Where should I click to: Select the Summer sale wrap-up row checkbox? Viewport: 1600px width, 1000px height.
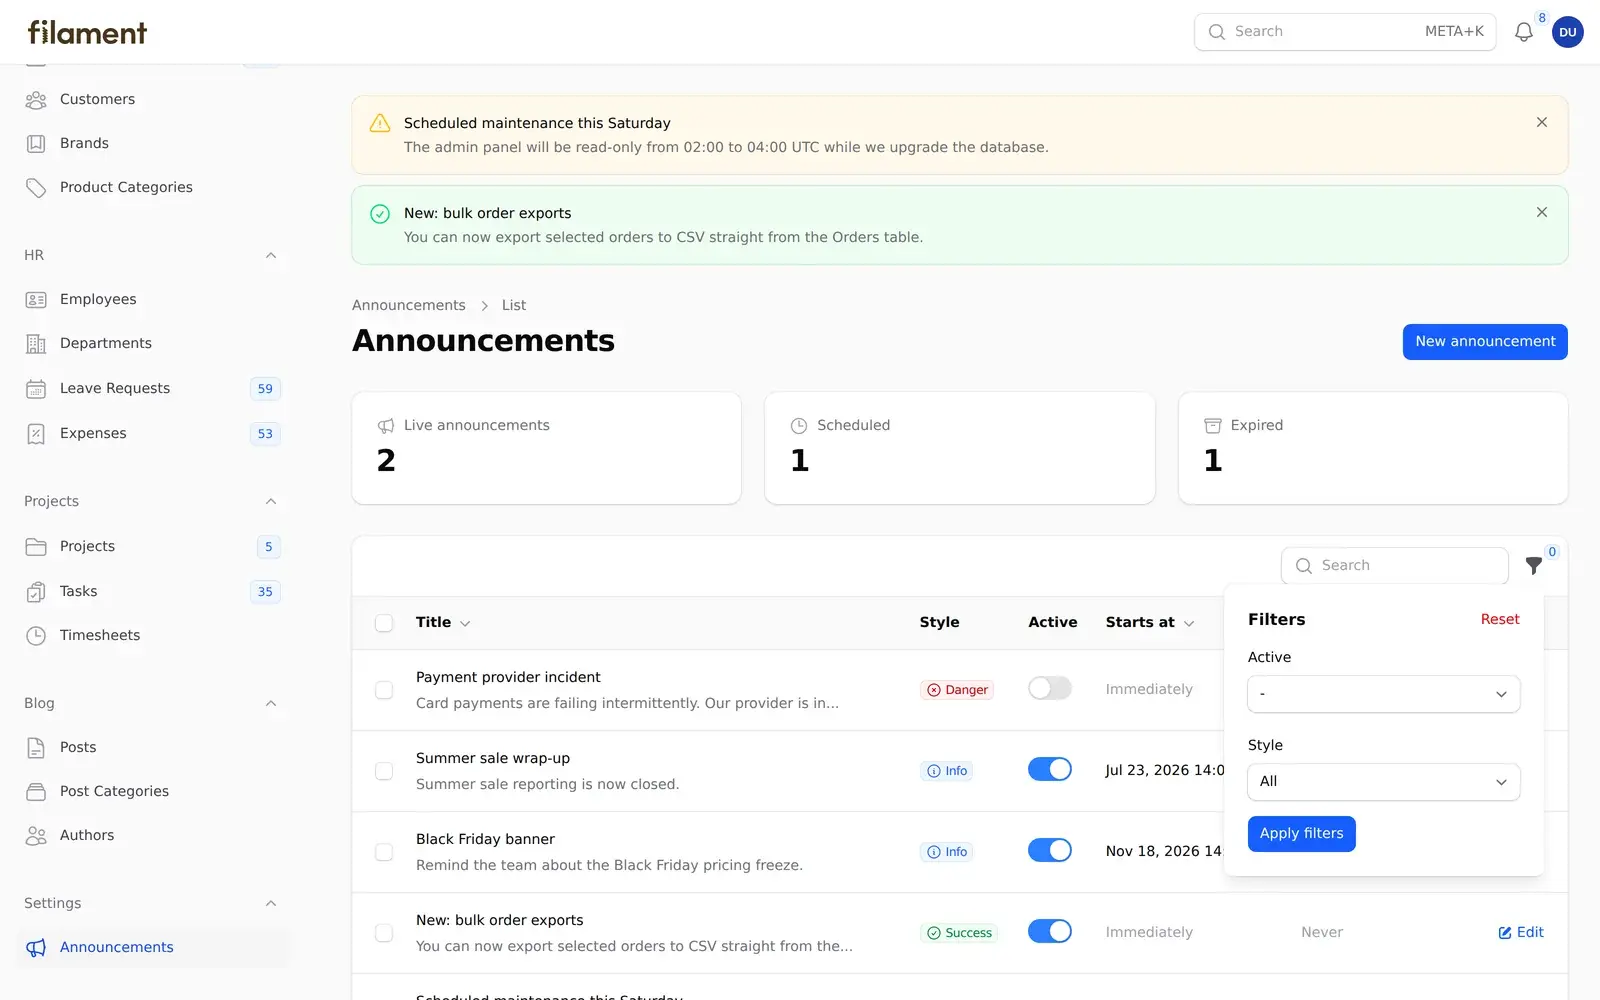click(384, 771)
